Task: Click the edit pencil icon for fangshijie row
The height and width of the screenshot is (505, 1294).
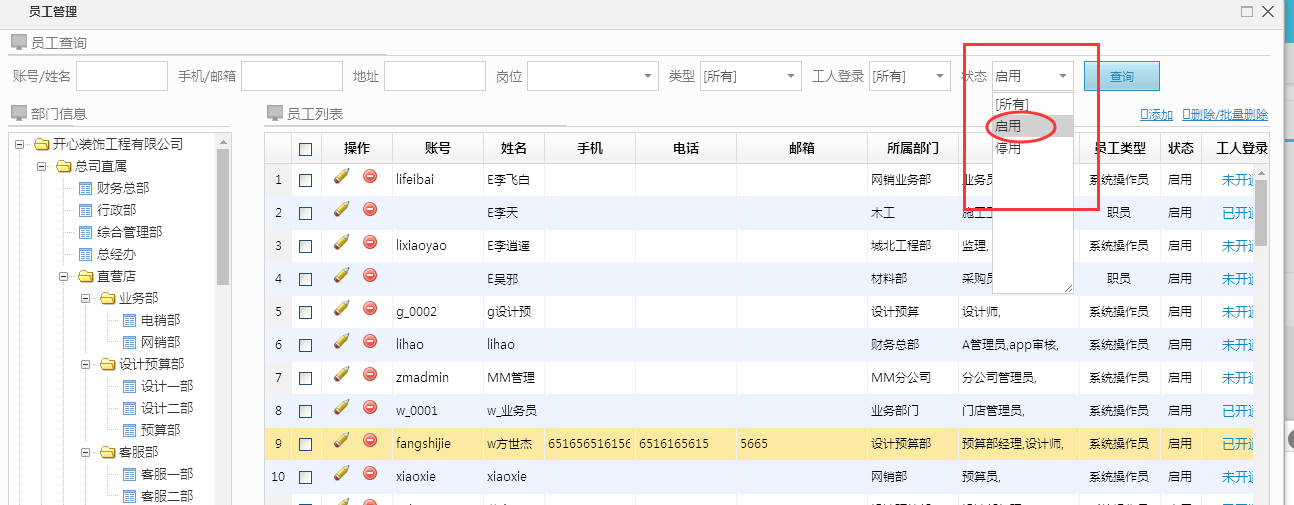Action: coord(341,441)
